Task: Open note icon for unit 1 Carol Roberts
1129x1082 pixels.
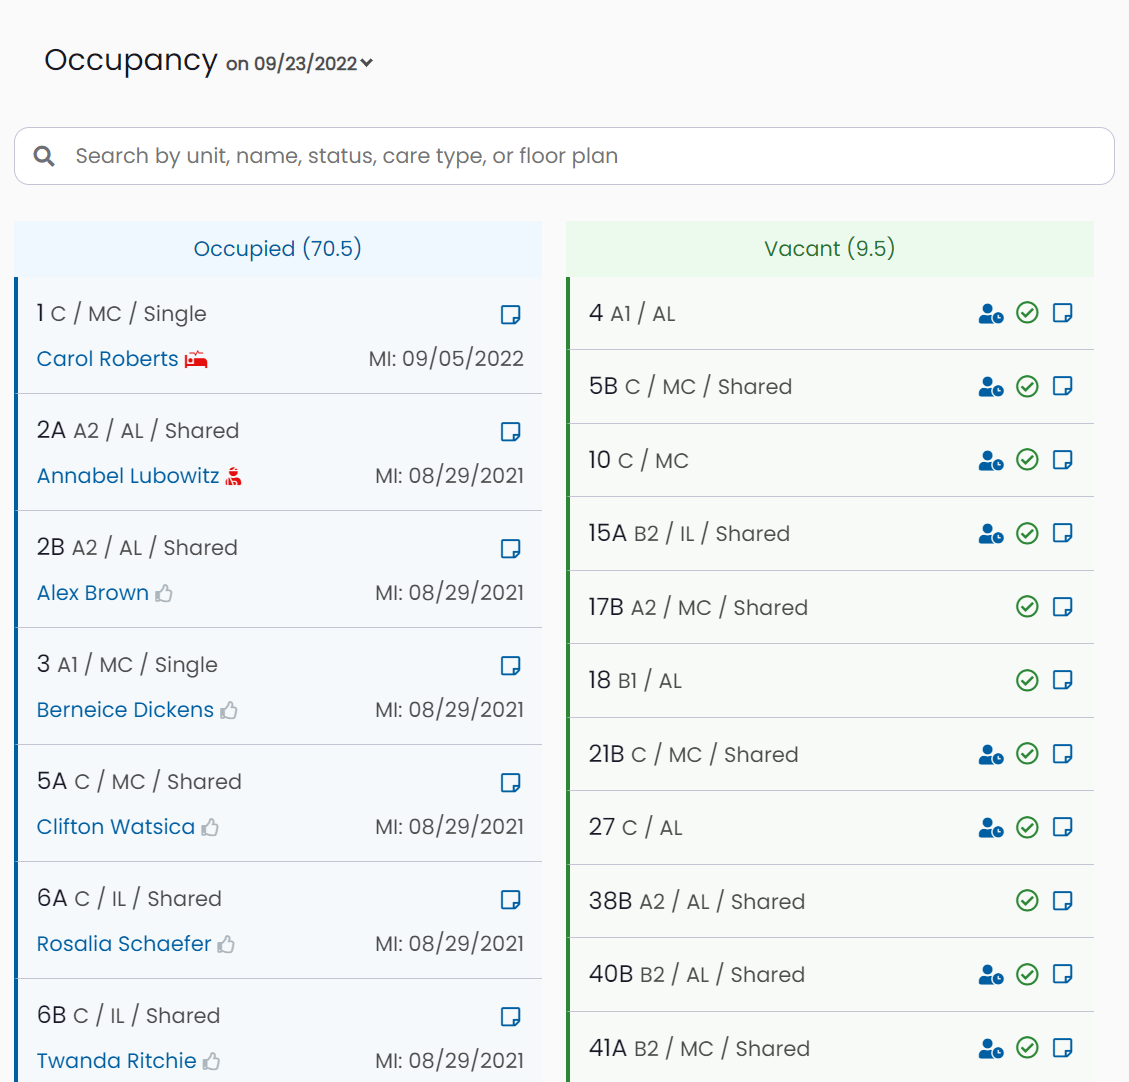Action: pos(510,315)
